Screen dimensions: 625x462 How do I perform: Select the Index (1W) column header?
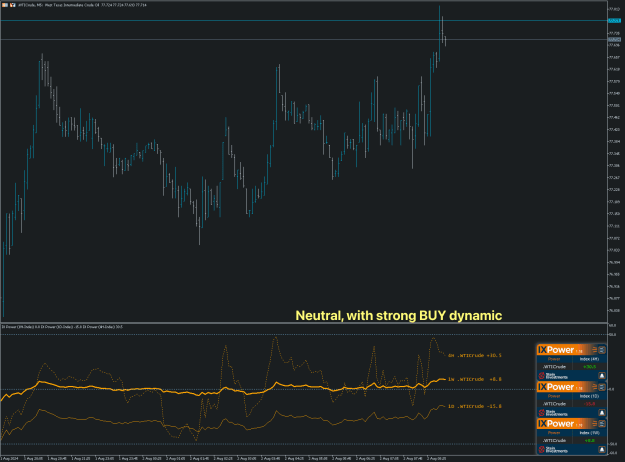589,433
